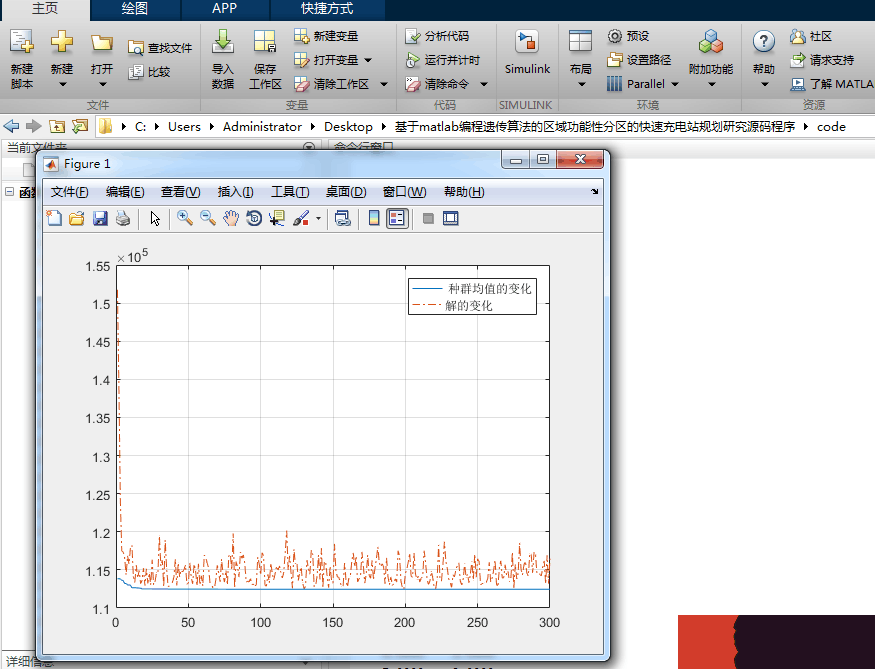Click Save Figure floppy disk icon
Image resolution: width=875 pixels, height=669 pixels.
point(100,218)
